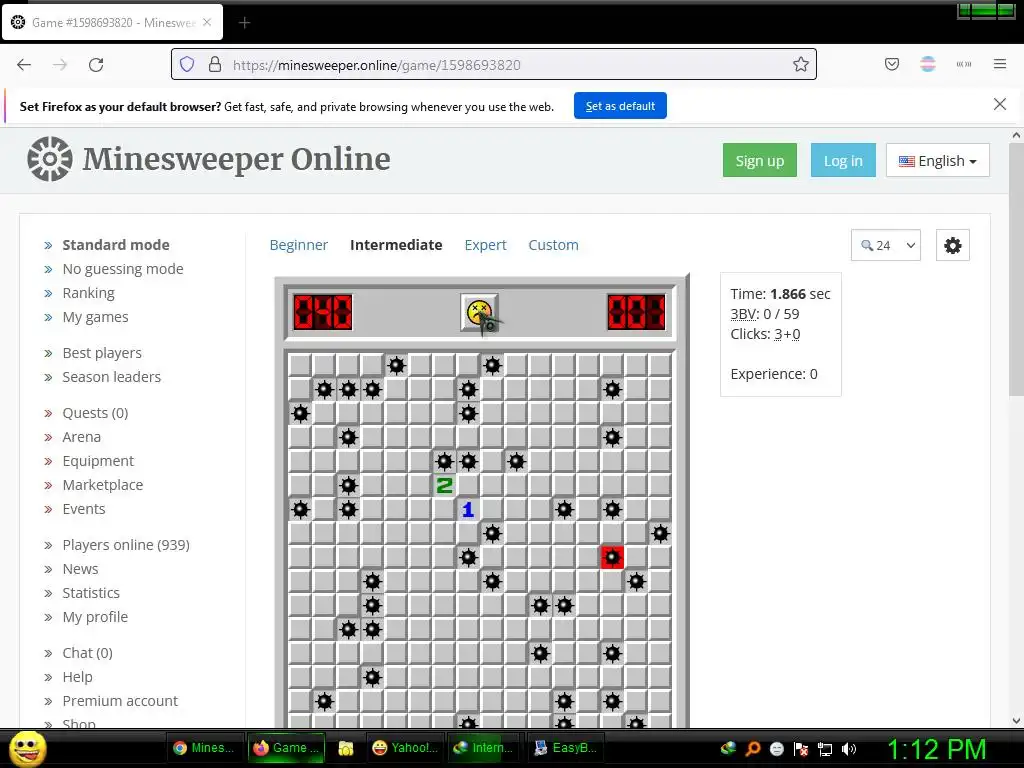Switch to the Game #1598693820 browser tab
The width and height of the screenshot is (1024, 768).
click(112, 23)
